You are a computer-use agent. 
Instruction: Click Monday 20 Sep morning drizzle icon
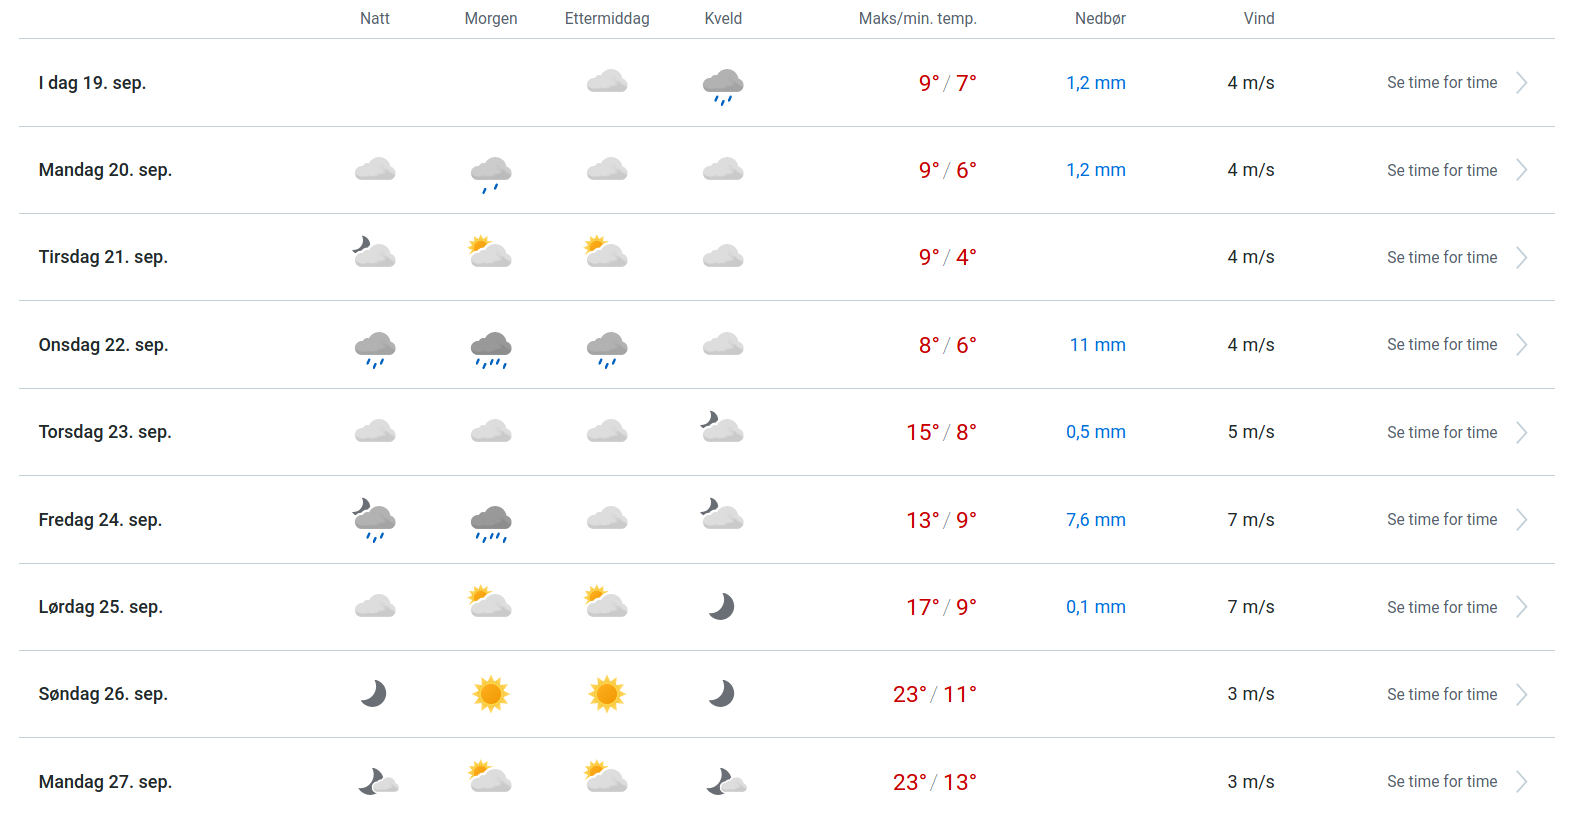[x=491, y=174]
